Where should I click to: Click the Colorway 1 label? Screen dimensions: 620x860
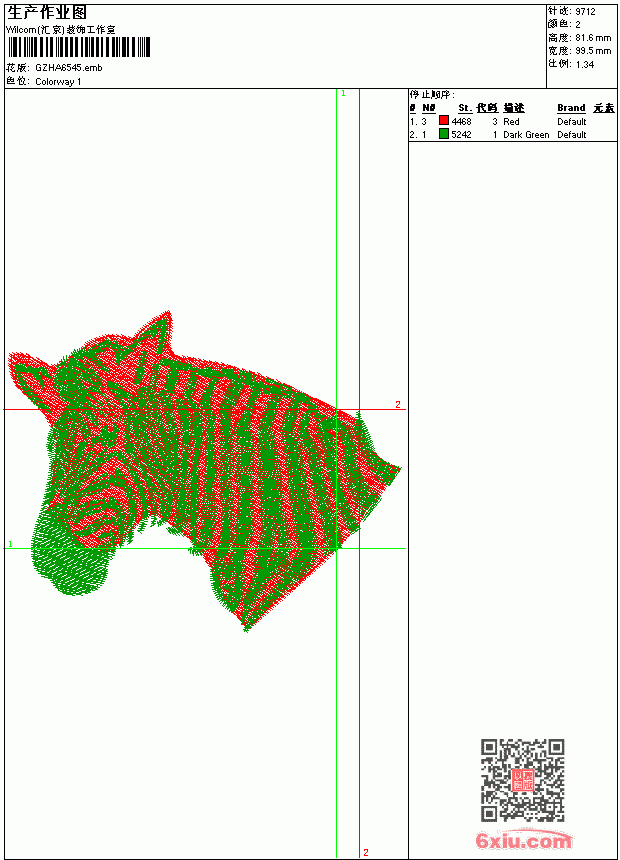coord(58,82)
